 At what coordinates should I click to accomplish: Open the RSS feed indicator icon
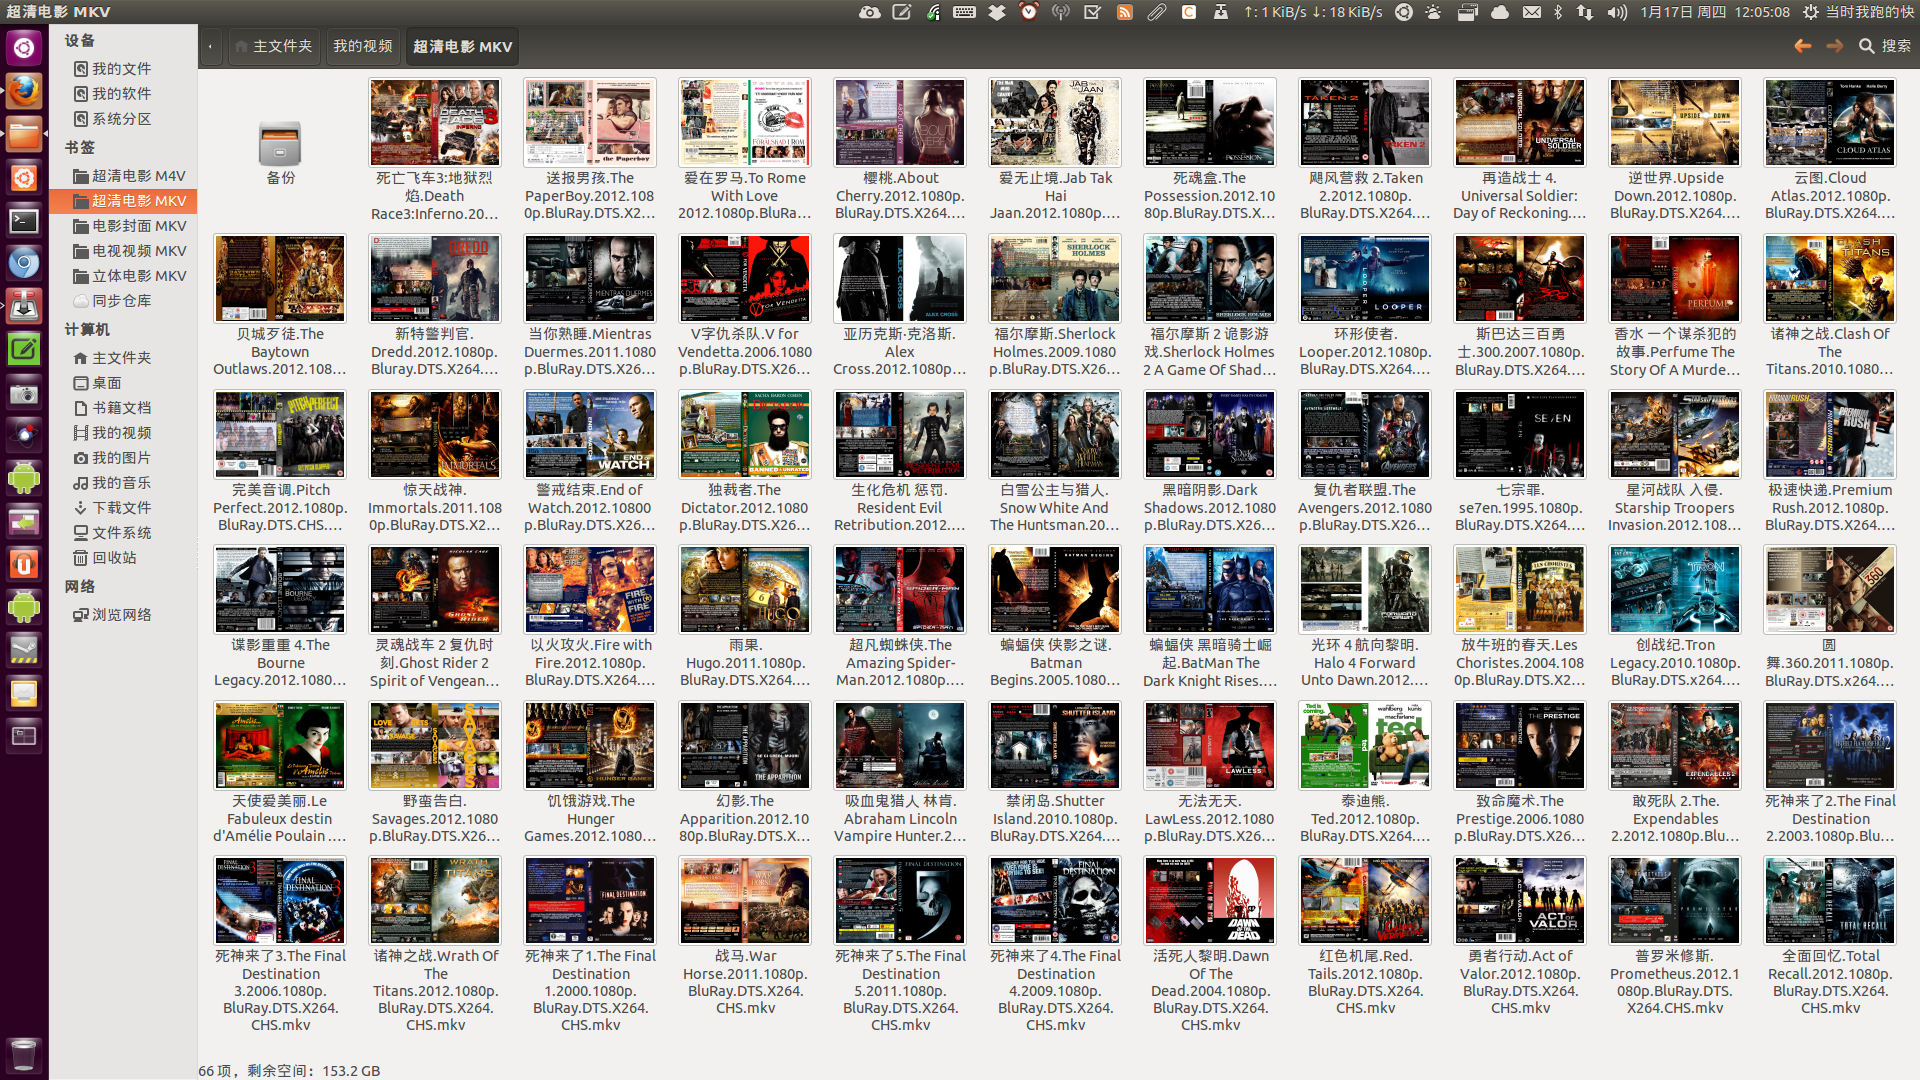(x=1125, y=12)
